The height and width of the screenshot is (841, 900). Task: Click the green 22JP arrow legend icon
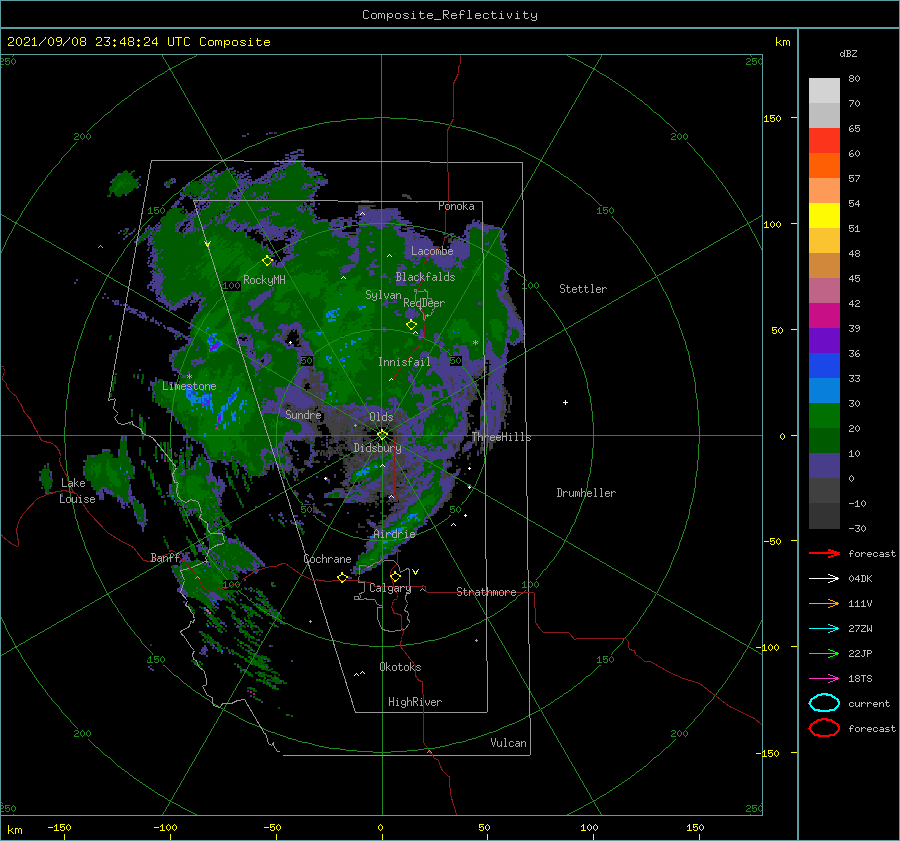[x=824, y=653]
